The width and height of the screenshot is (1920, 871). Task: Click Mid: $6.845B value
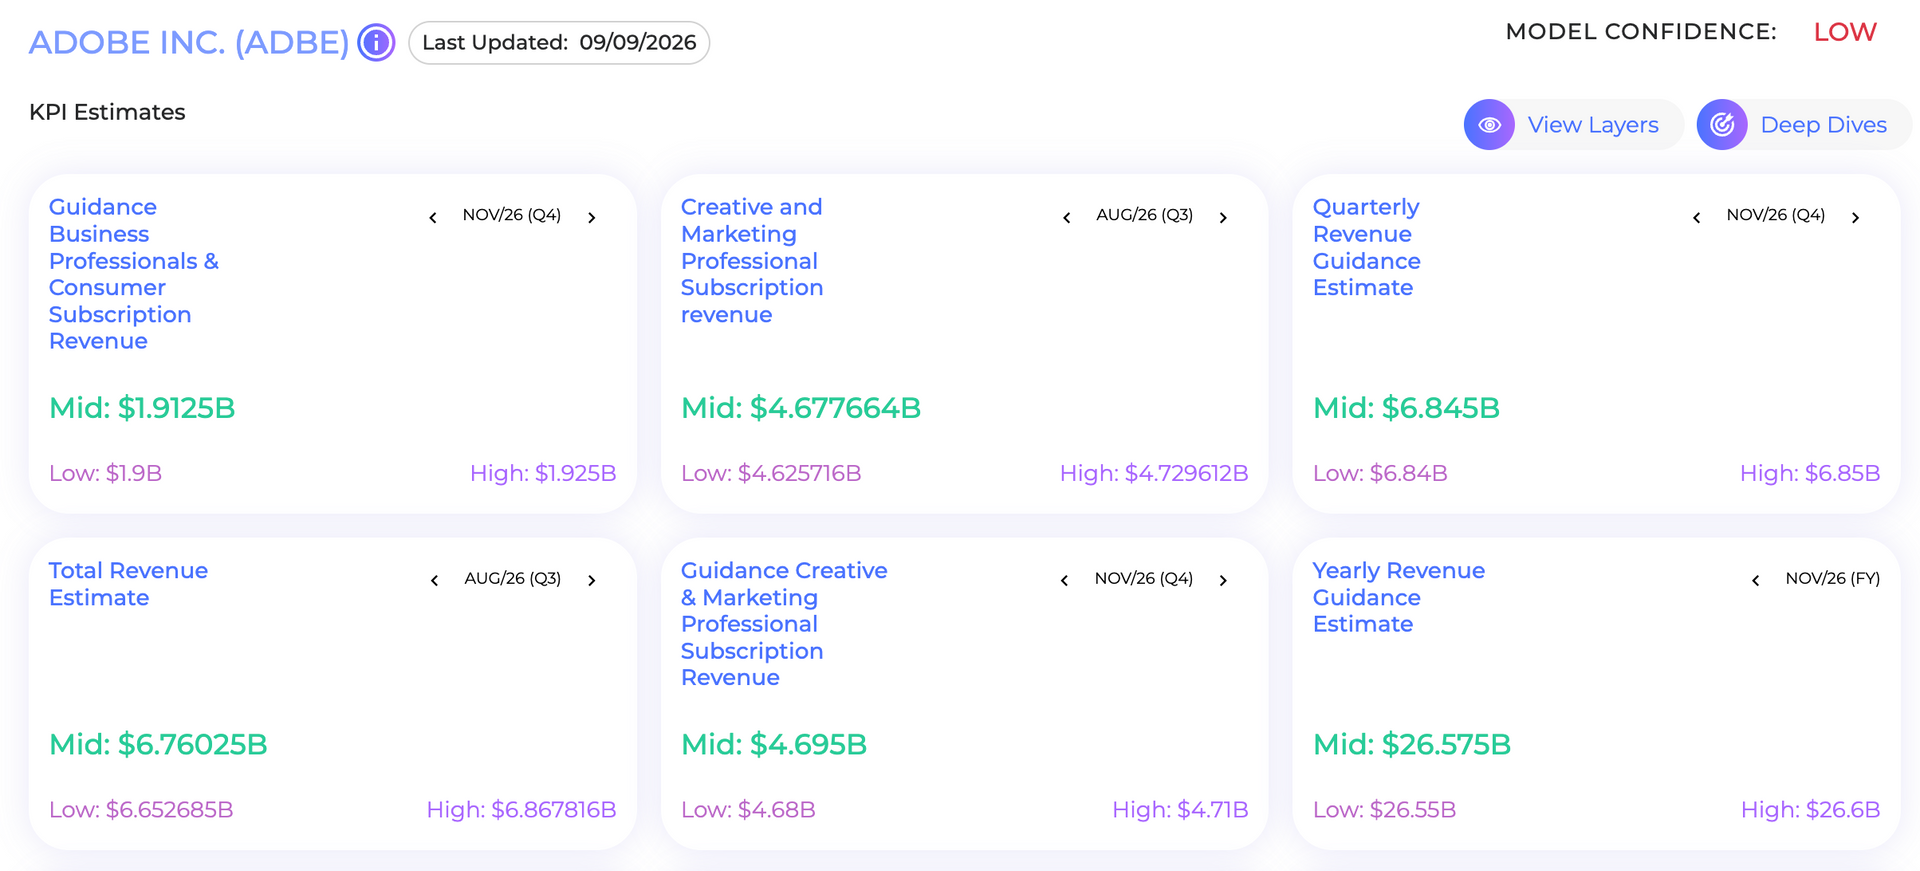point(1406,408)
